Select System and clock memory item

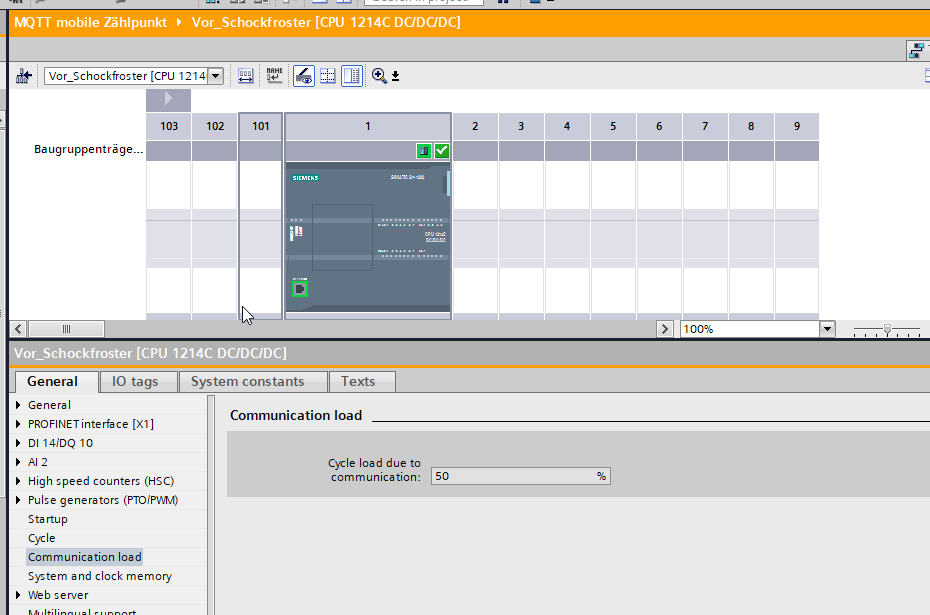coord(100,576)
